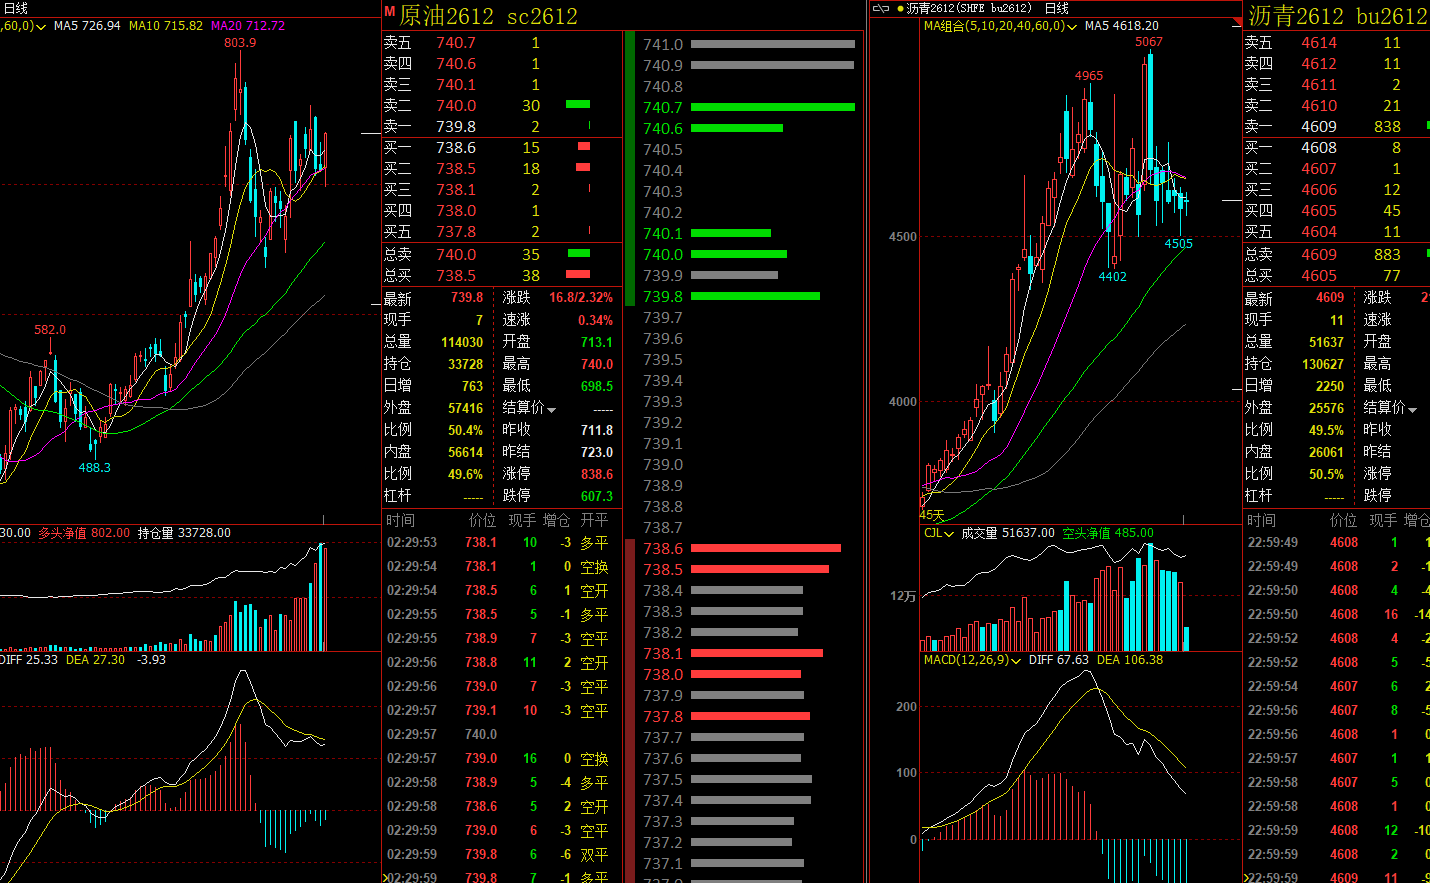Expand the 结算价 dropdown in the 沥青 quote panel
Screen dimensions: 1430x883
[x=1413, y=409]
